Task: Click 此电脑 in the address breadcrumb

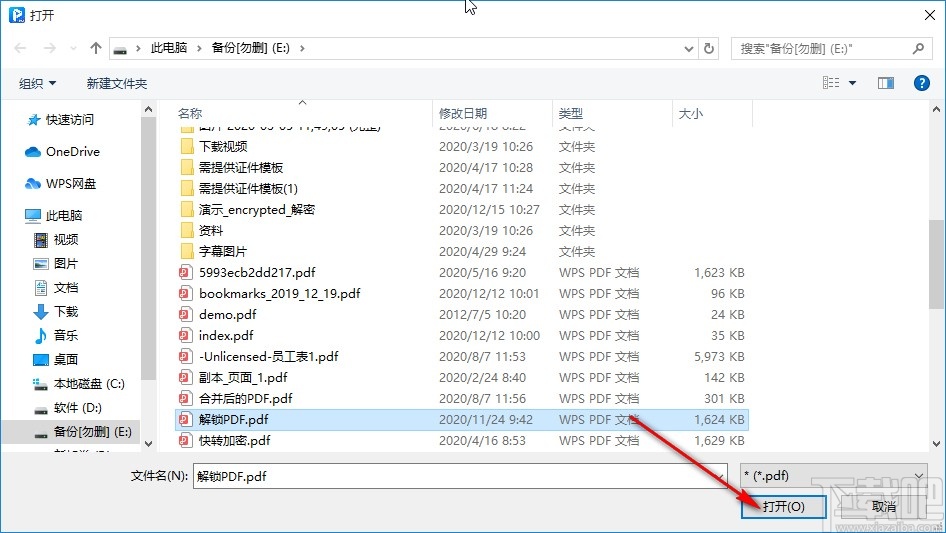Action: click(168, 48)
